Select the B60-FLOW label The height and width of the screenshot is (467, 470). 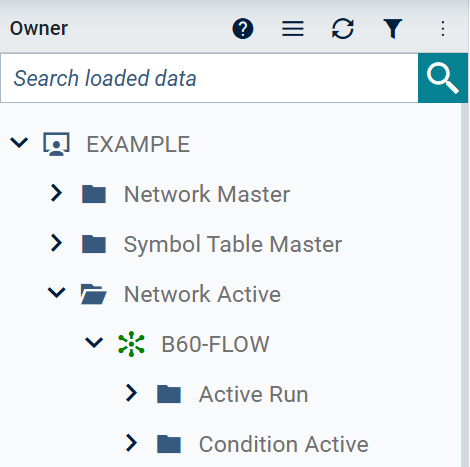tap(215, 344)
